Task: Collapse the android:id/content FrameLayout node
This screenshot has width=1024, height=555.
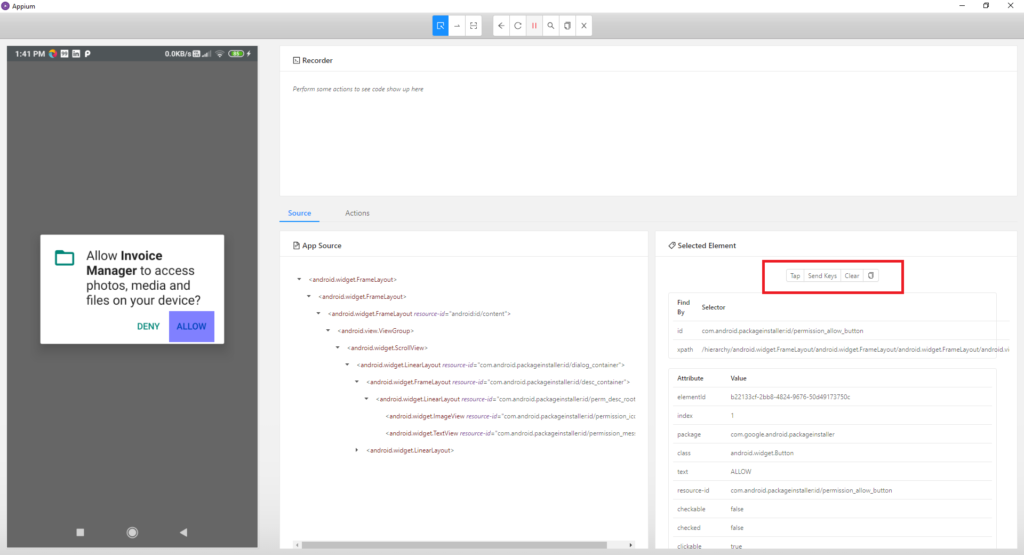Action: 319,313
